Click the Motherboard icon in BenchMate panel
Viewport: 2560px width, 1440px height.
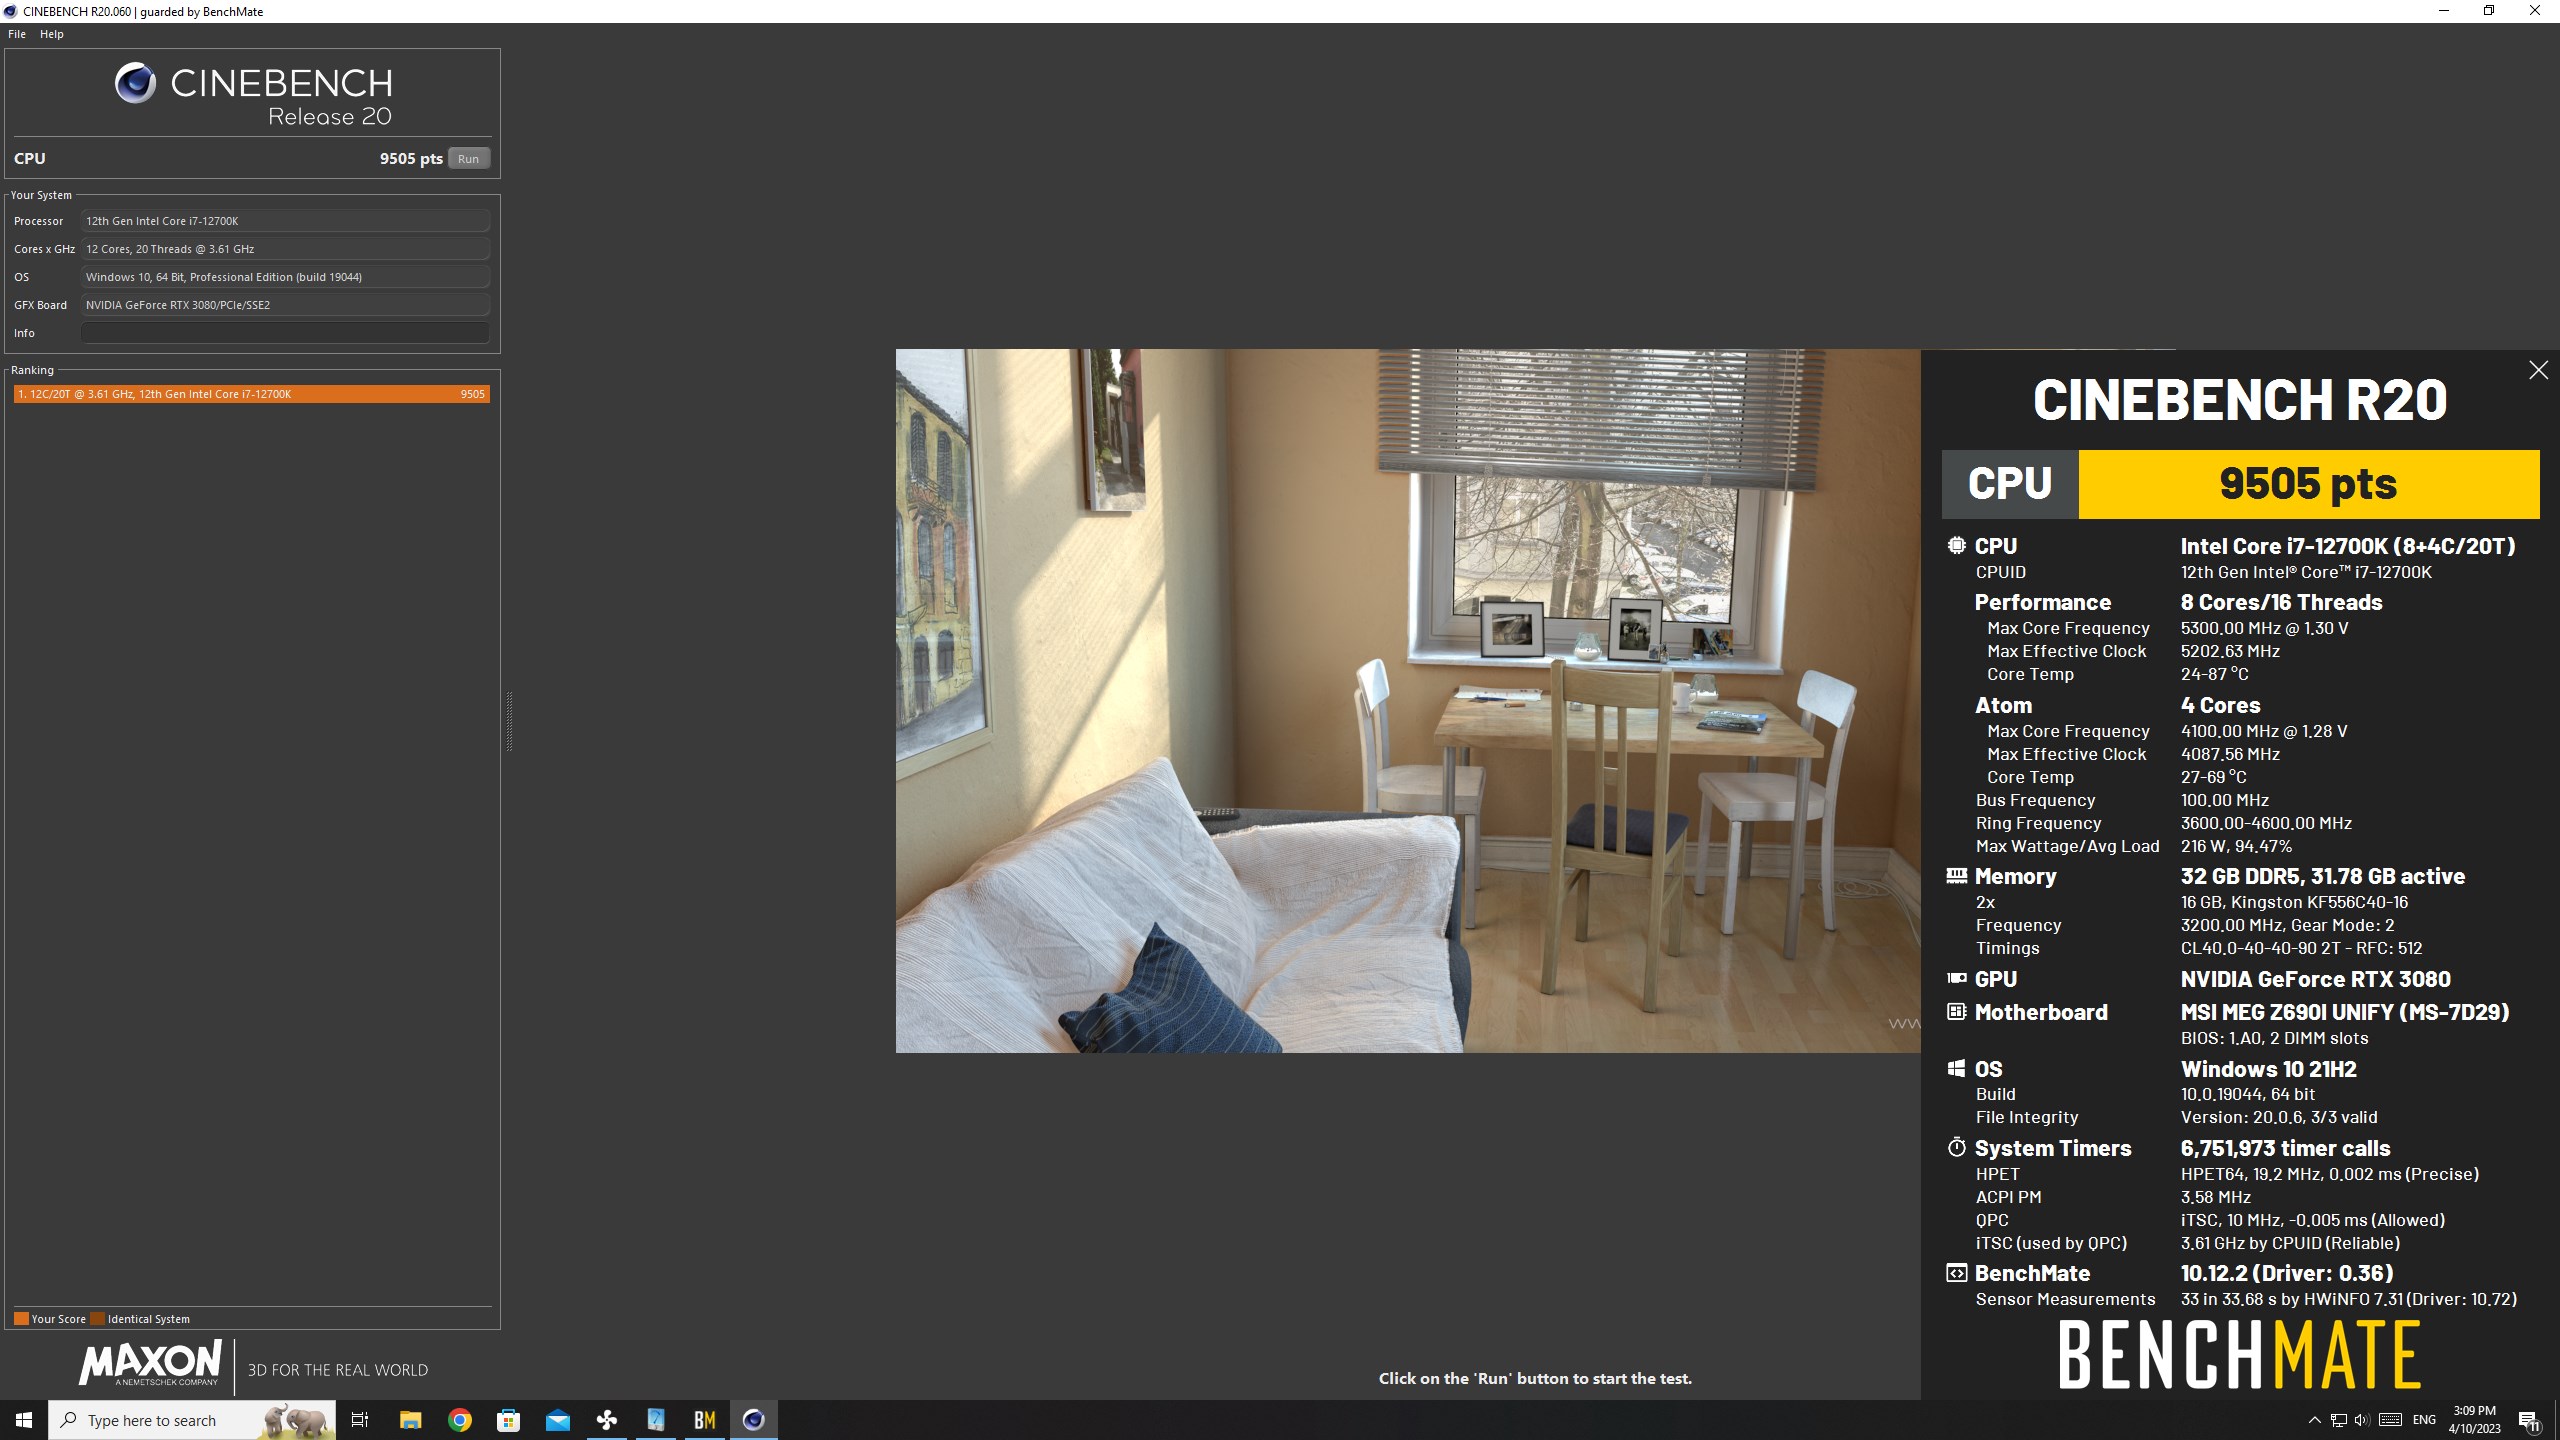(1956, 1011)
